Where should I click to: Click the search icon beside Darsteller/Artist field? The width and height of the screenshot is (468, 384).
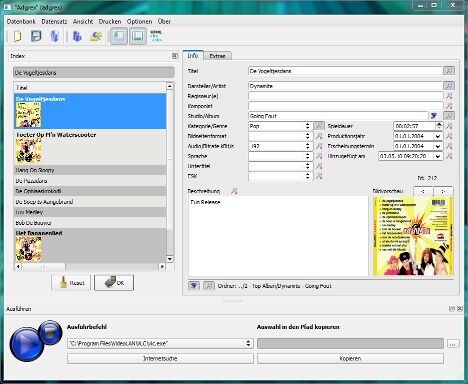coord(449,86)
